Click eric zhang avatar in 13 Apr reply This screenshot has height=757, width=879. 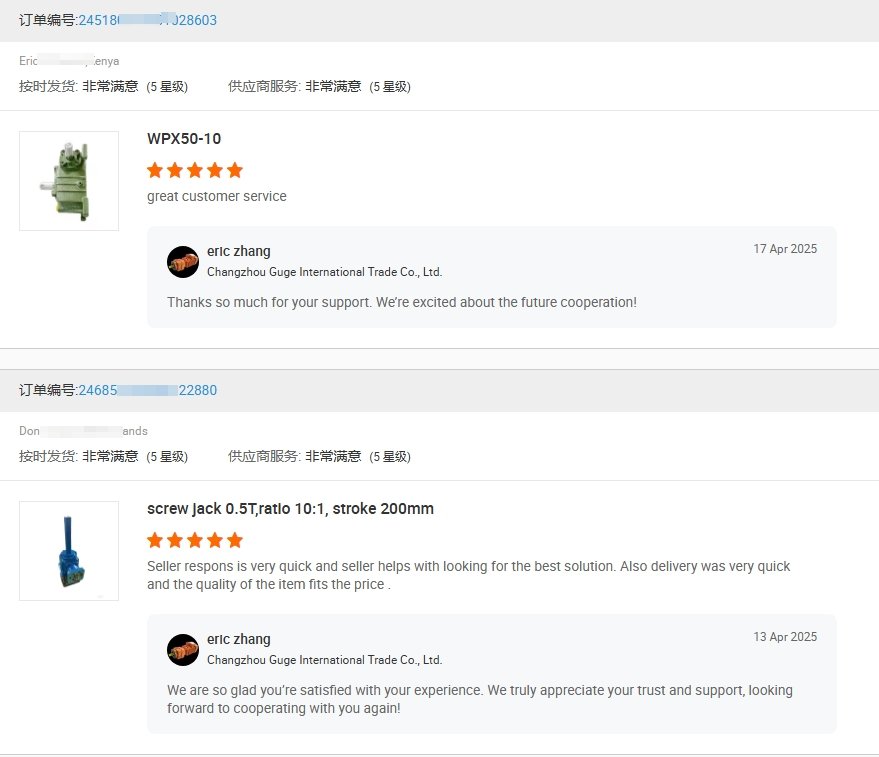coord(183,650)
